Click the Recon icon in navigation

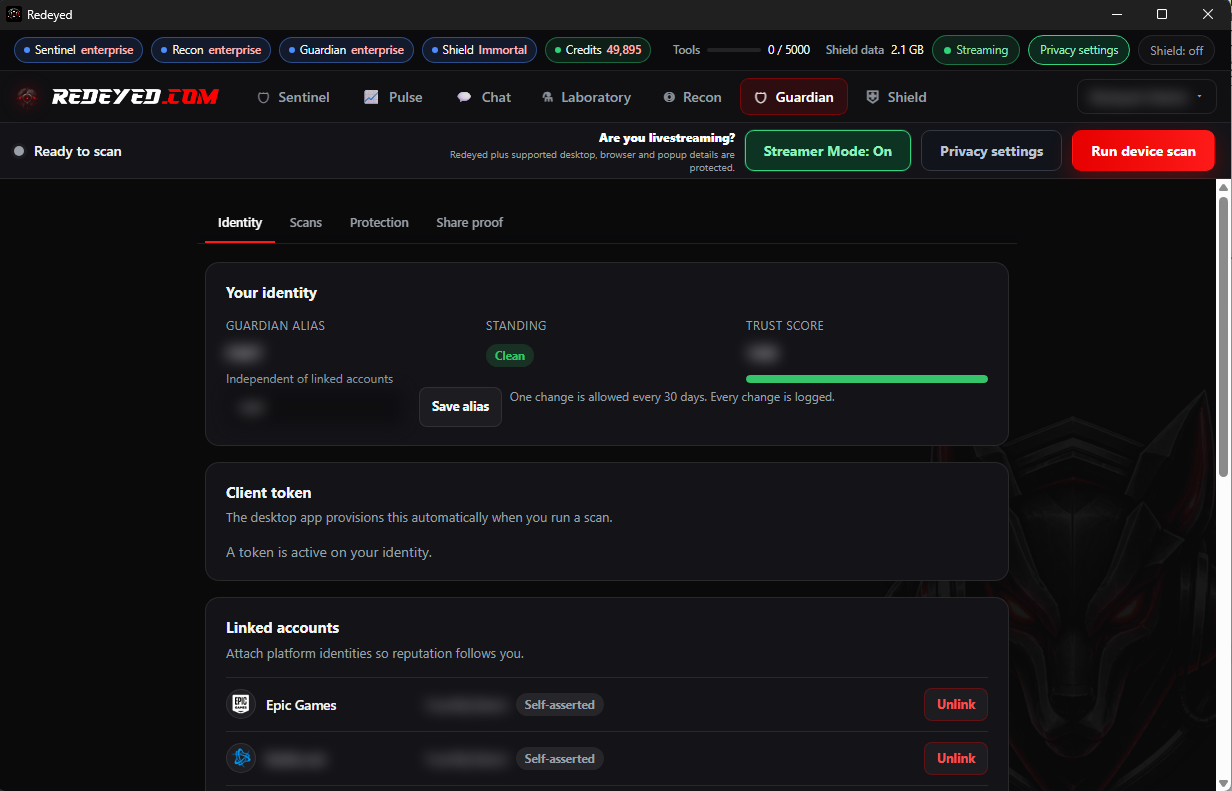click(669, 97)
